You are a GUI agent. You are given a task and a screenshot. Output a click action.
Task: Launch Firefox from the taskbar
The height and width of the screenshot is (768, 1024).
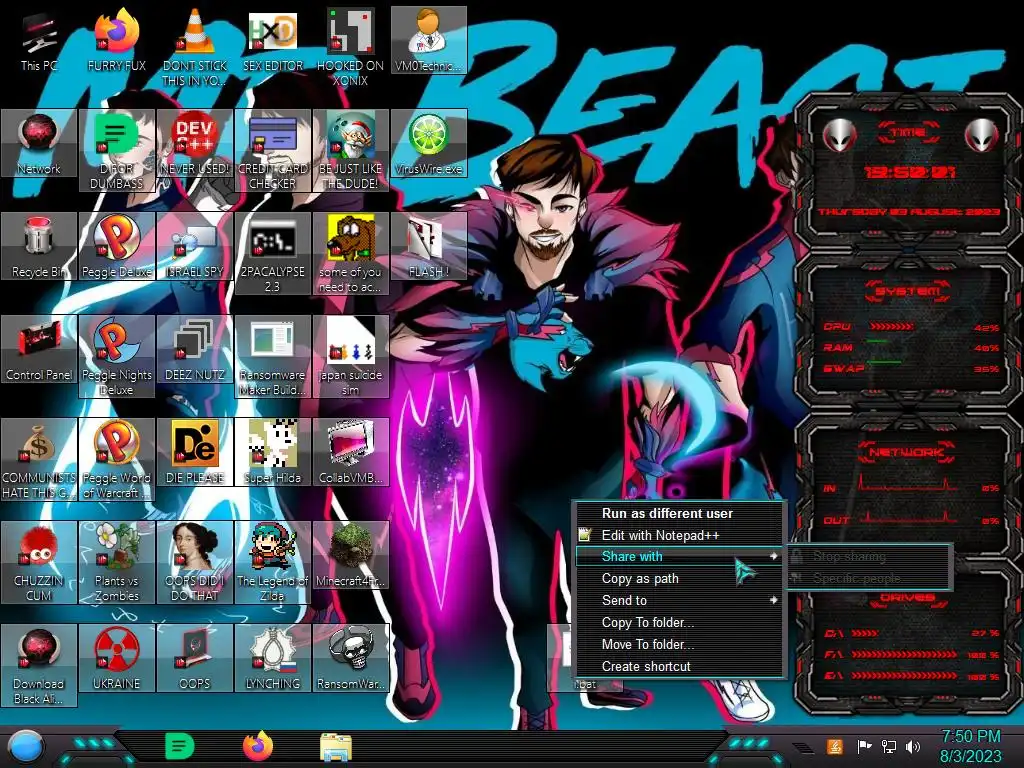tap(258, 746)
